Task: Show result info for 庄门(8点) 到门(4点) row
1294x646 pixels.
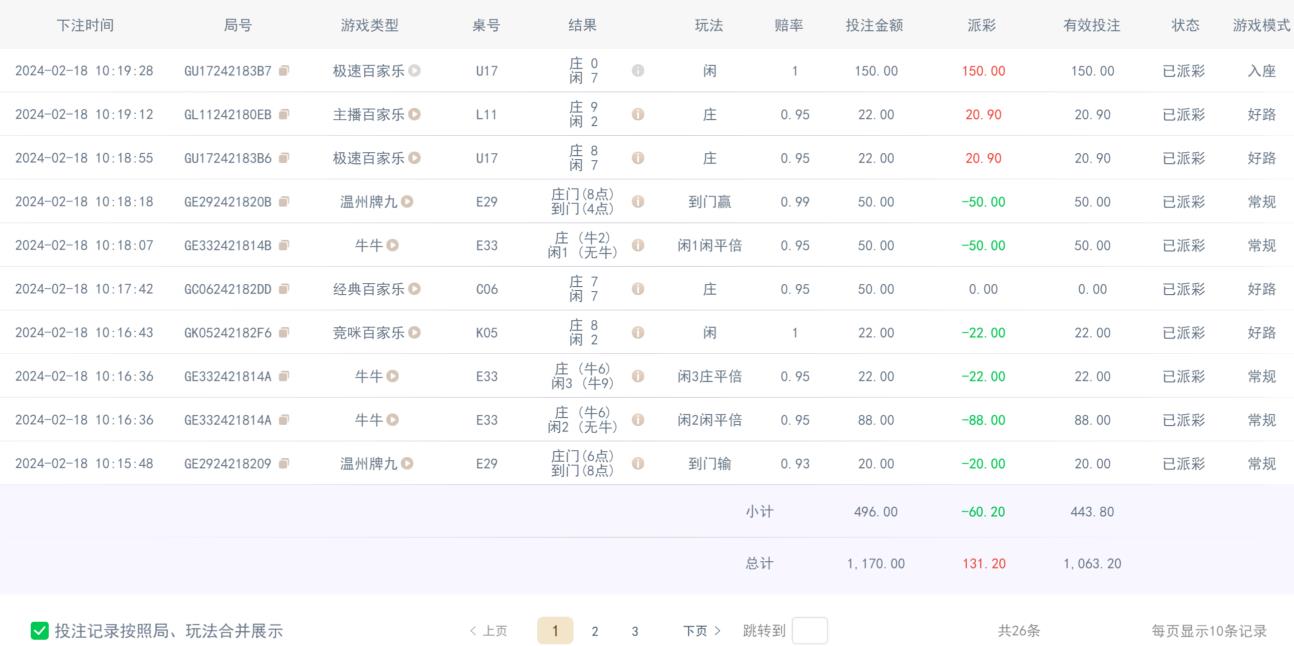Action: click(638, 202)
